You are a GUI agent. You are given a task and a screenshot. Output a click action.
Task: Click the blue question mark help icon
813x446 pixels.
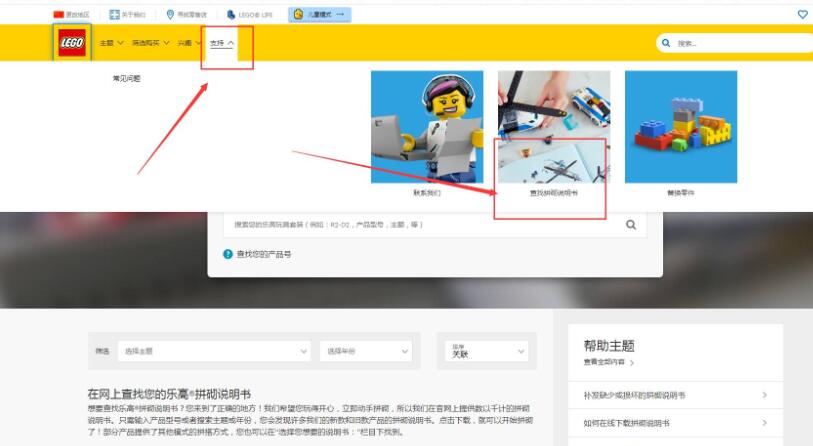[228, 254]
